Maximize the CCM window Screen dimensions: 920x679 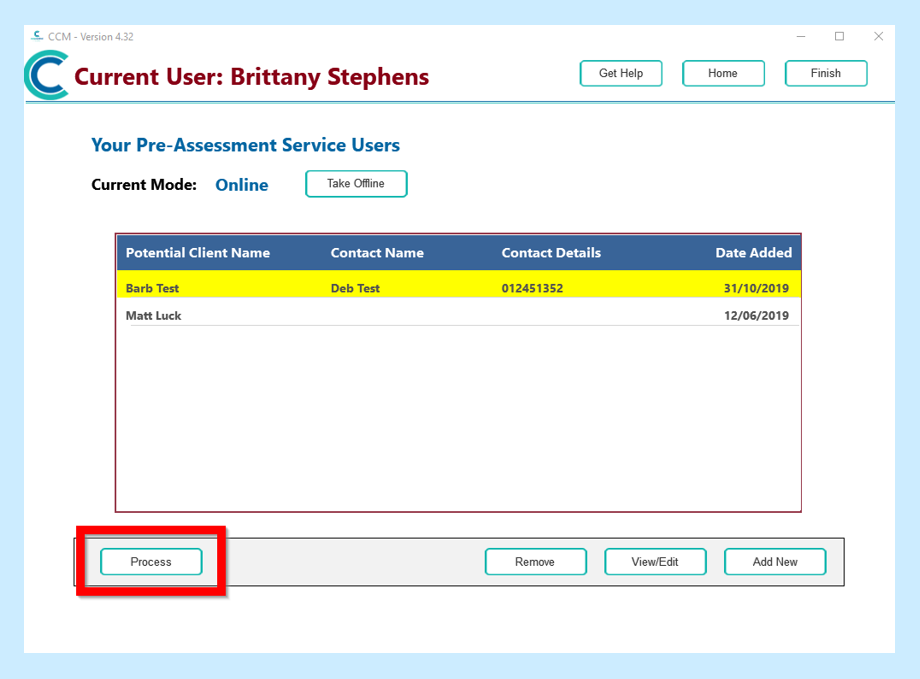tap(839, 36)
